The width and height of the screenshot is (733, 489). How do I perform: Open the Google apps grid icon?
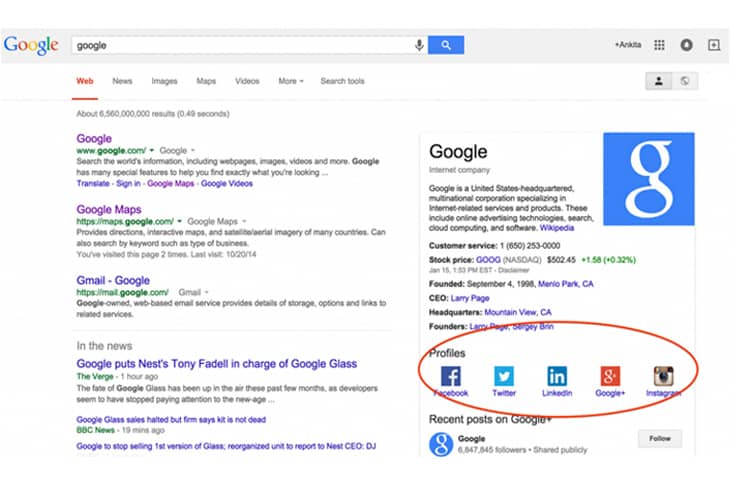pos(660,45)
